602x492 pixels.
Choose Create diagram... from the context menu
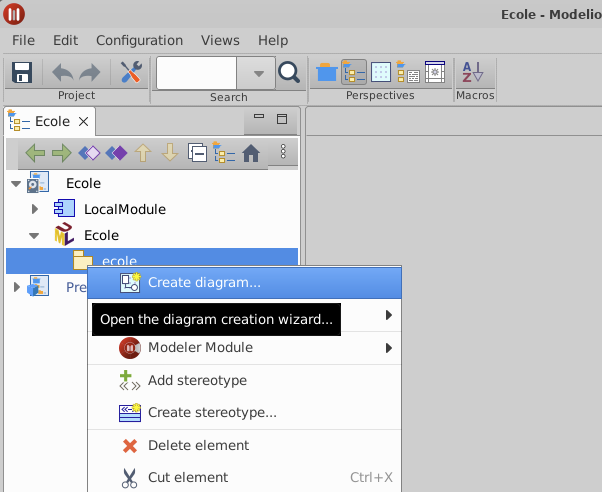245,283
